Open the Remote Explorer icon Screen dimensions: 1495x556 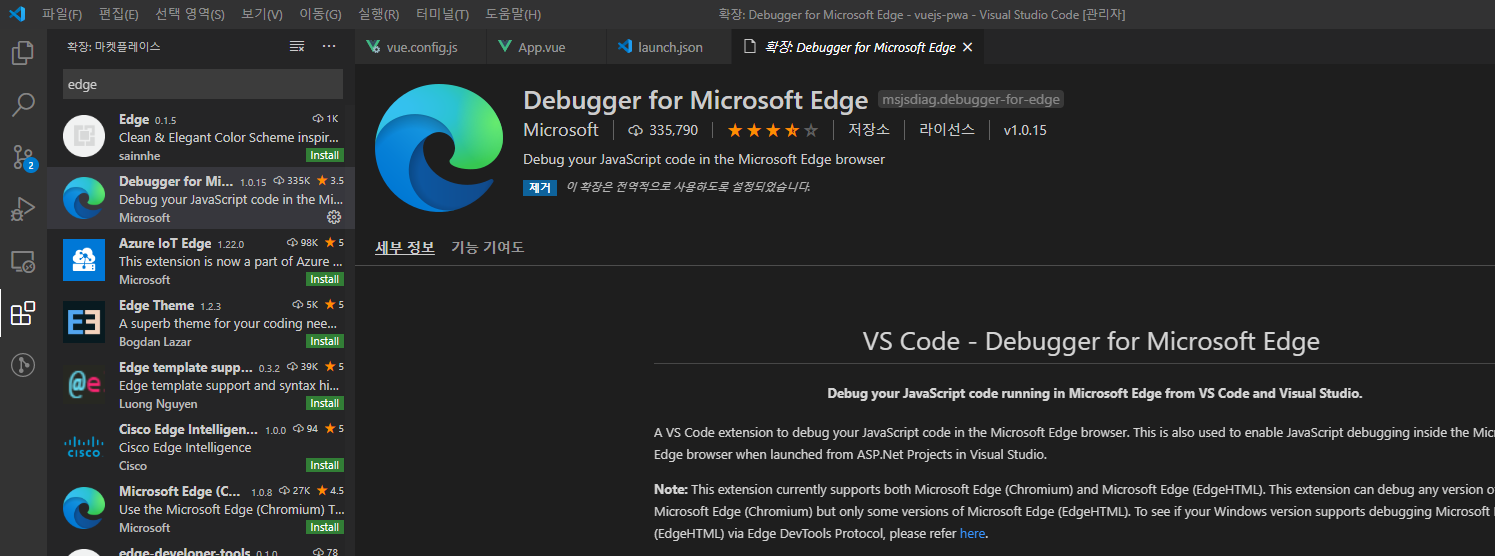click(22, 262)
